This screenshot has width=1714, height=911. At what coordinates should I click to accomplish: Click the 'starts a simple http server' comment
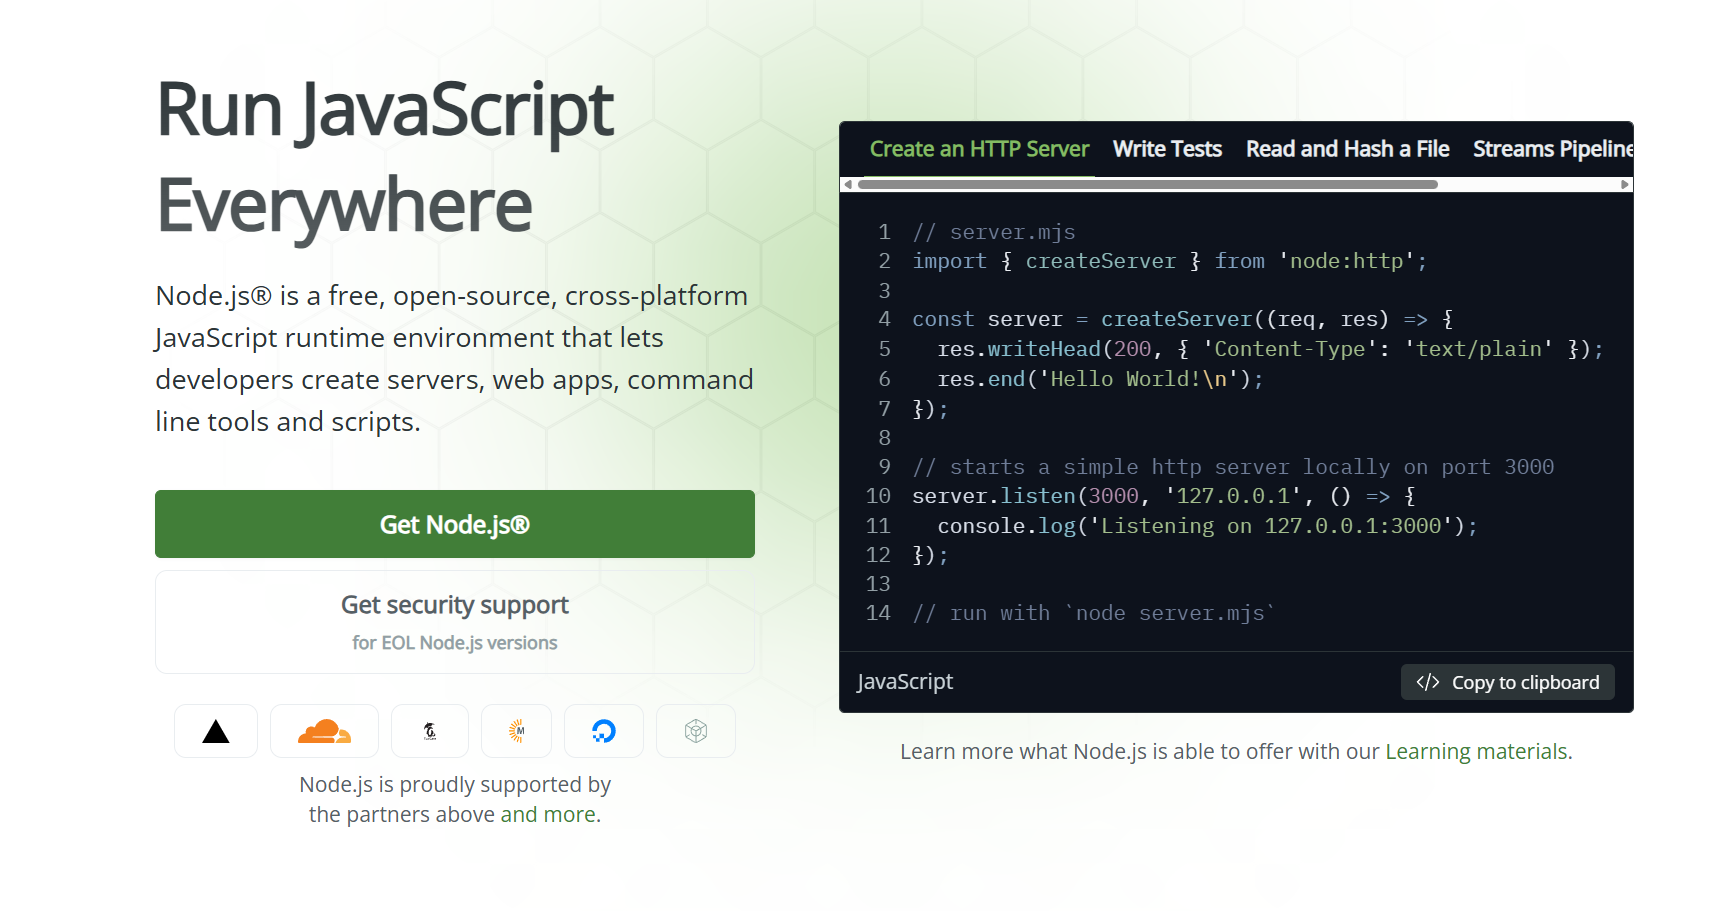[x=1233, y=467]
